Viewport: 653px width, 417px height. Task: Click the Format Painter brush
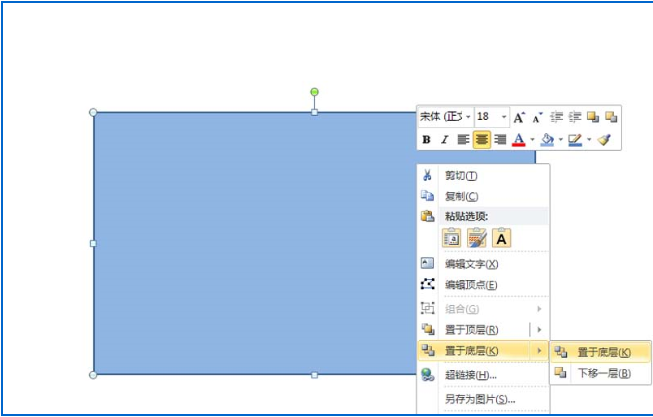604,140
